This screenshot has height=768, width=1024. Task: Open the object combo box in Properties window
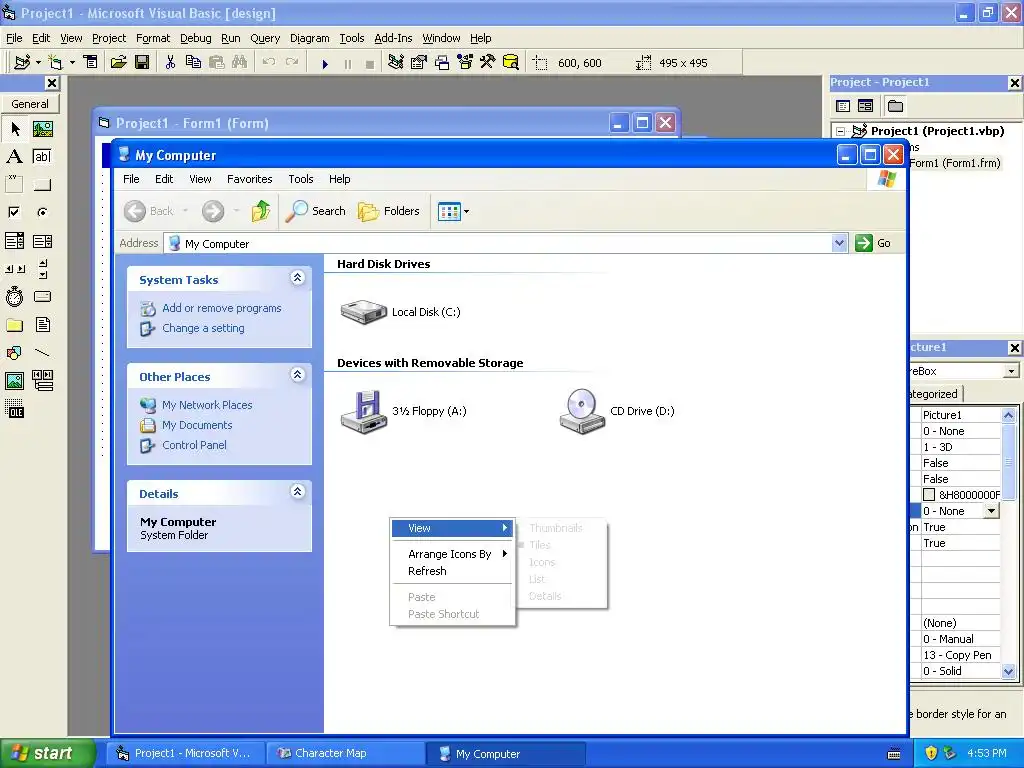(1011, 371)
